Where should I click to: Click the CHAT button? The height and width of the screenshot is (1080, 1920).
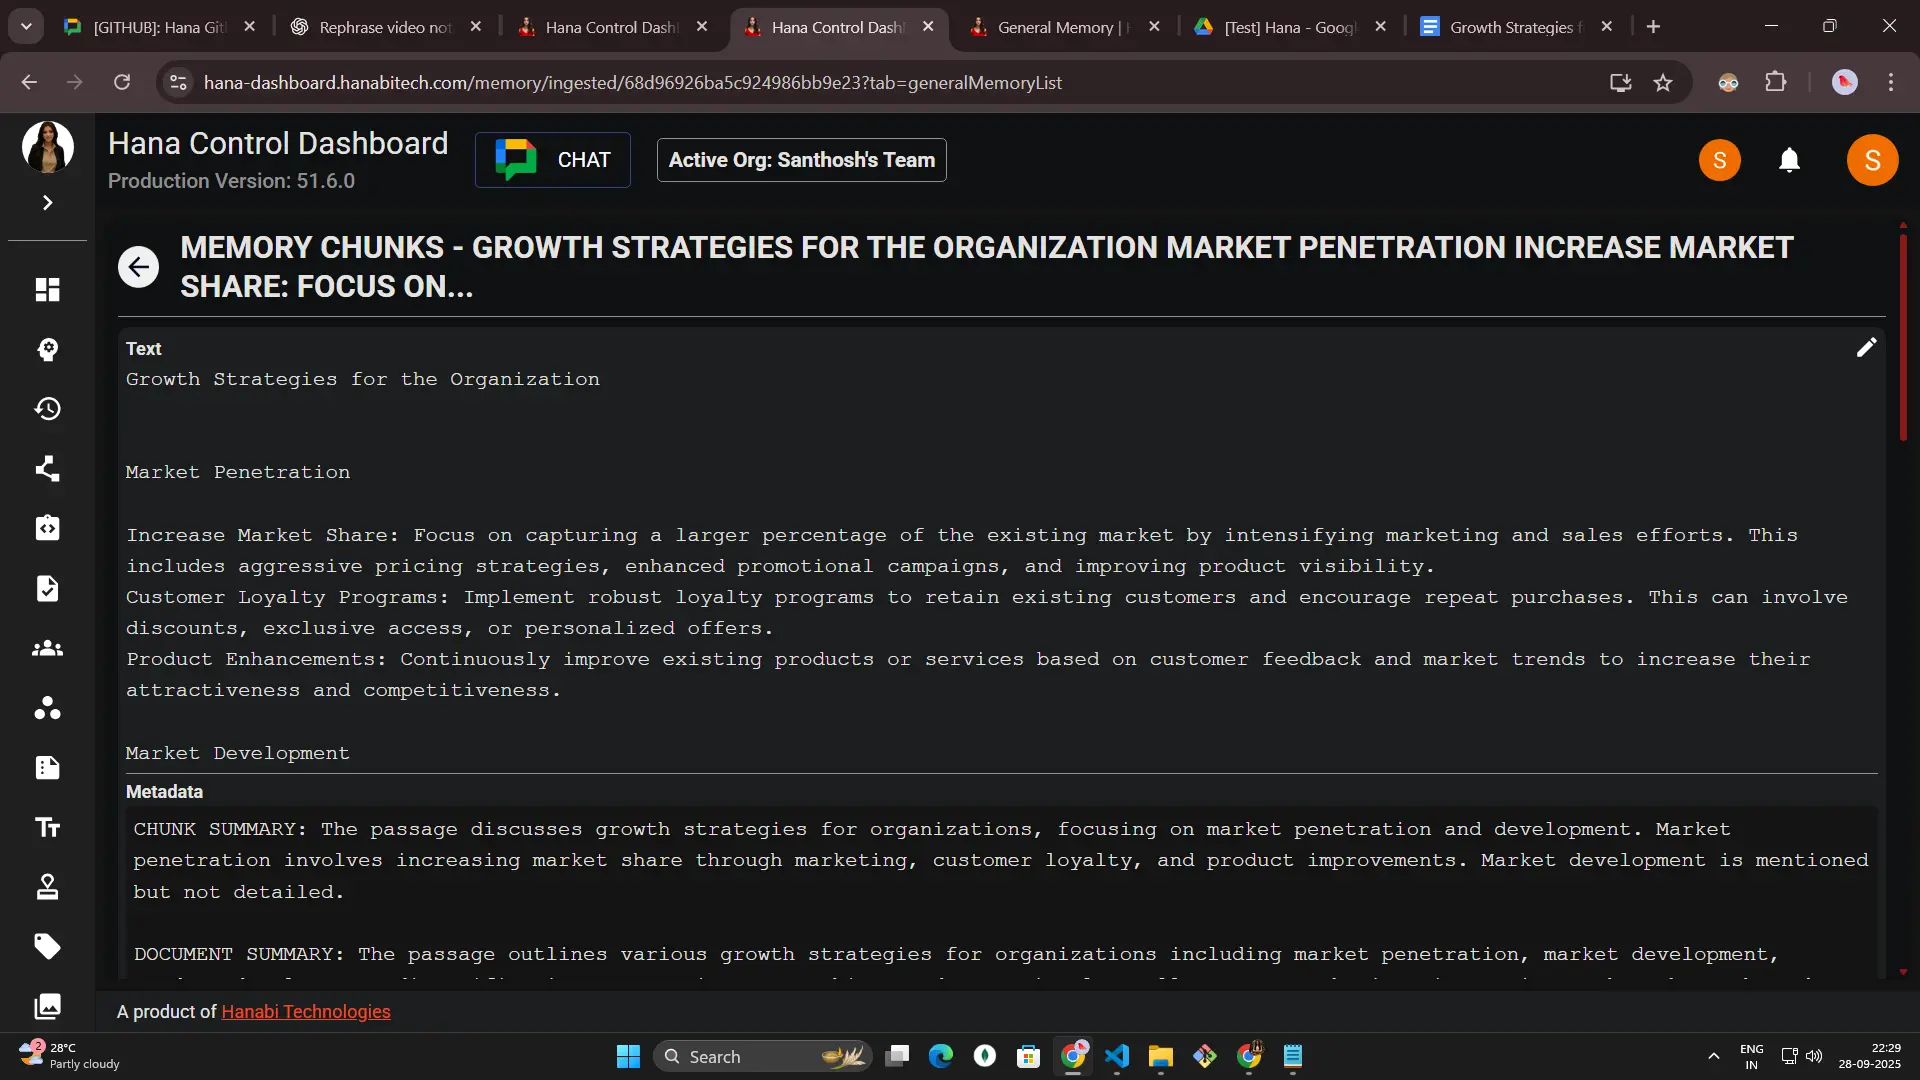pyautogui.click(x=552, y=160)
